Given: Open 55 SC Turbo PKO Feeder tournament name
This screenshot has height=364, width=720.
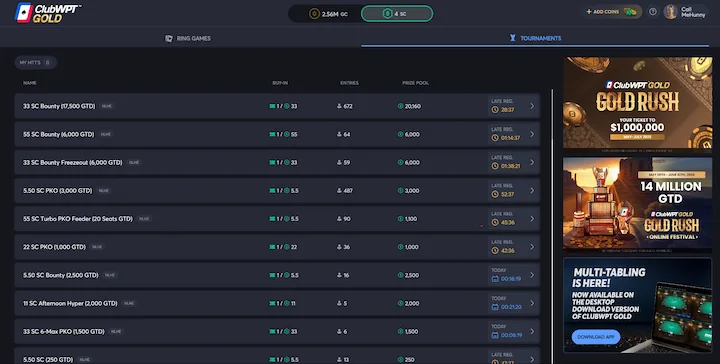Looking at the screenshot, I should point(78,219).
